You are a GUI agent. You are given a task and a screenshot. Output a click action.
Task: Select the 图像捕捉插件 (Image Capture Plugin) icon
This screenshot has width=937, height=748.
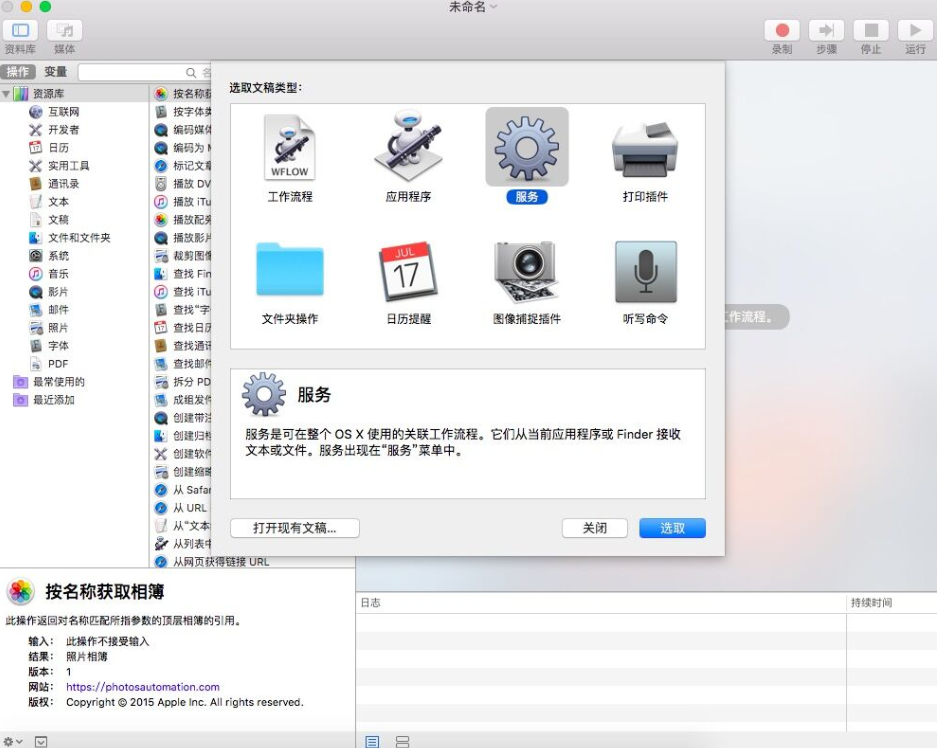point(528,270)
